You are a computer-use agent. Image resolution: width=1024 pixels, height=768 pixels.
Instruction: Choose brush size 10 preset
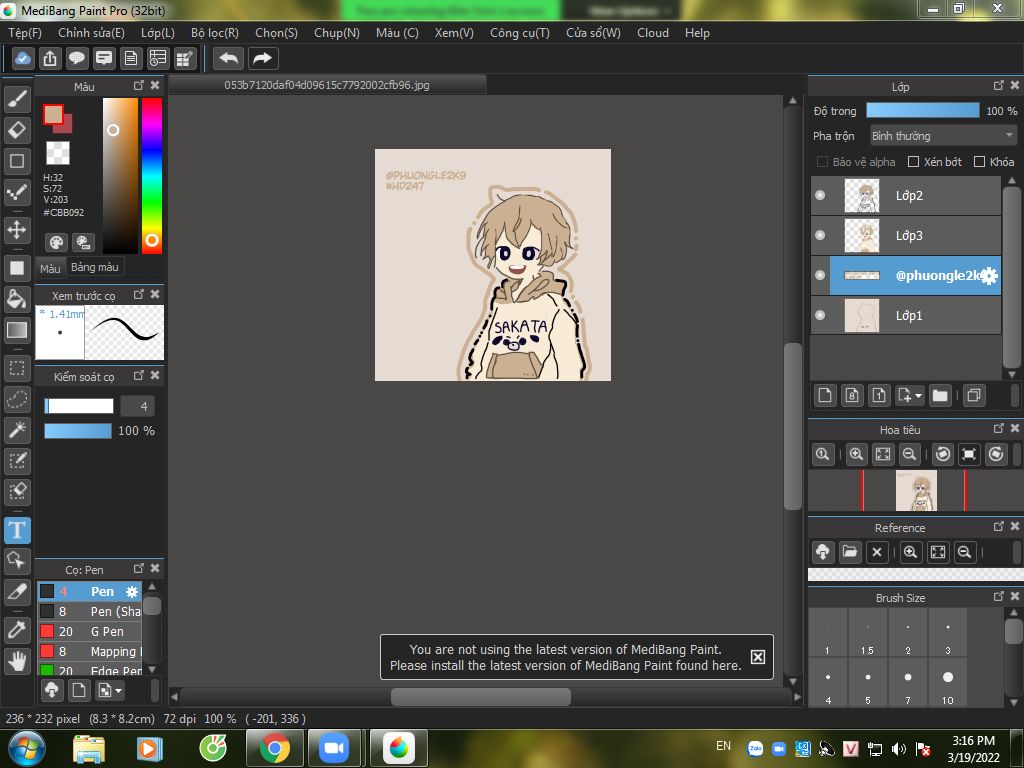coord(948,682)
